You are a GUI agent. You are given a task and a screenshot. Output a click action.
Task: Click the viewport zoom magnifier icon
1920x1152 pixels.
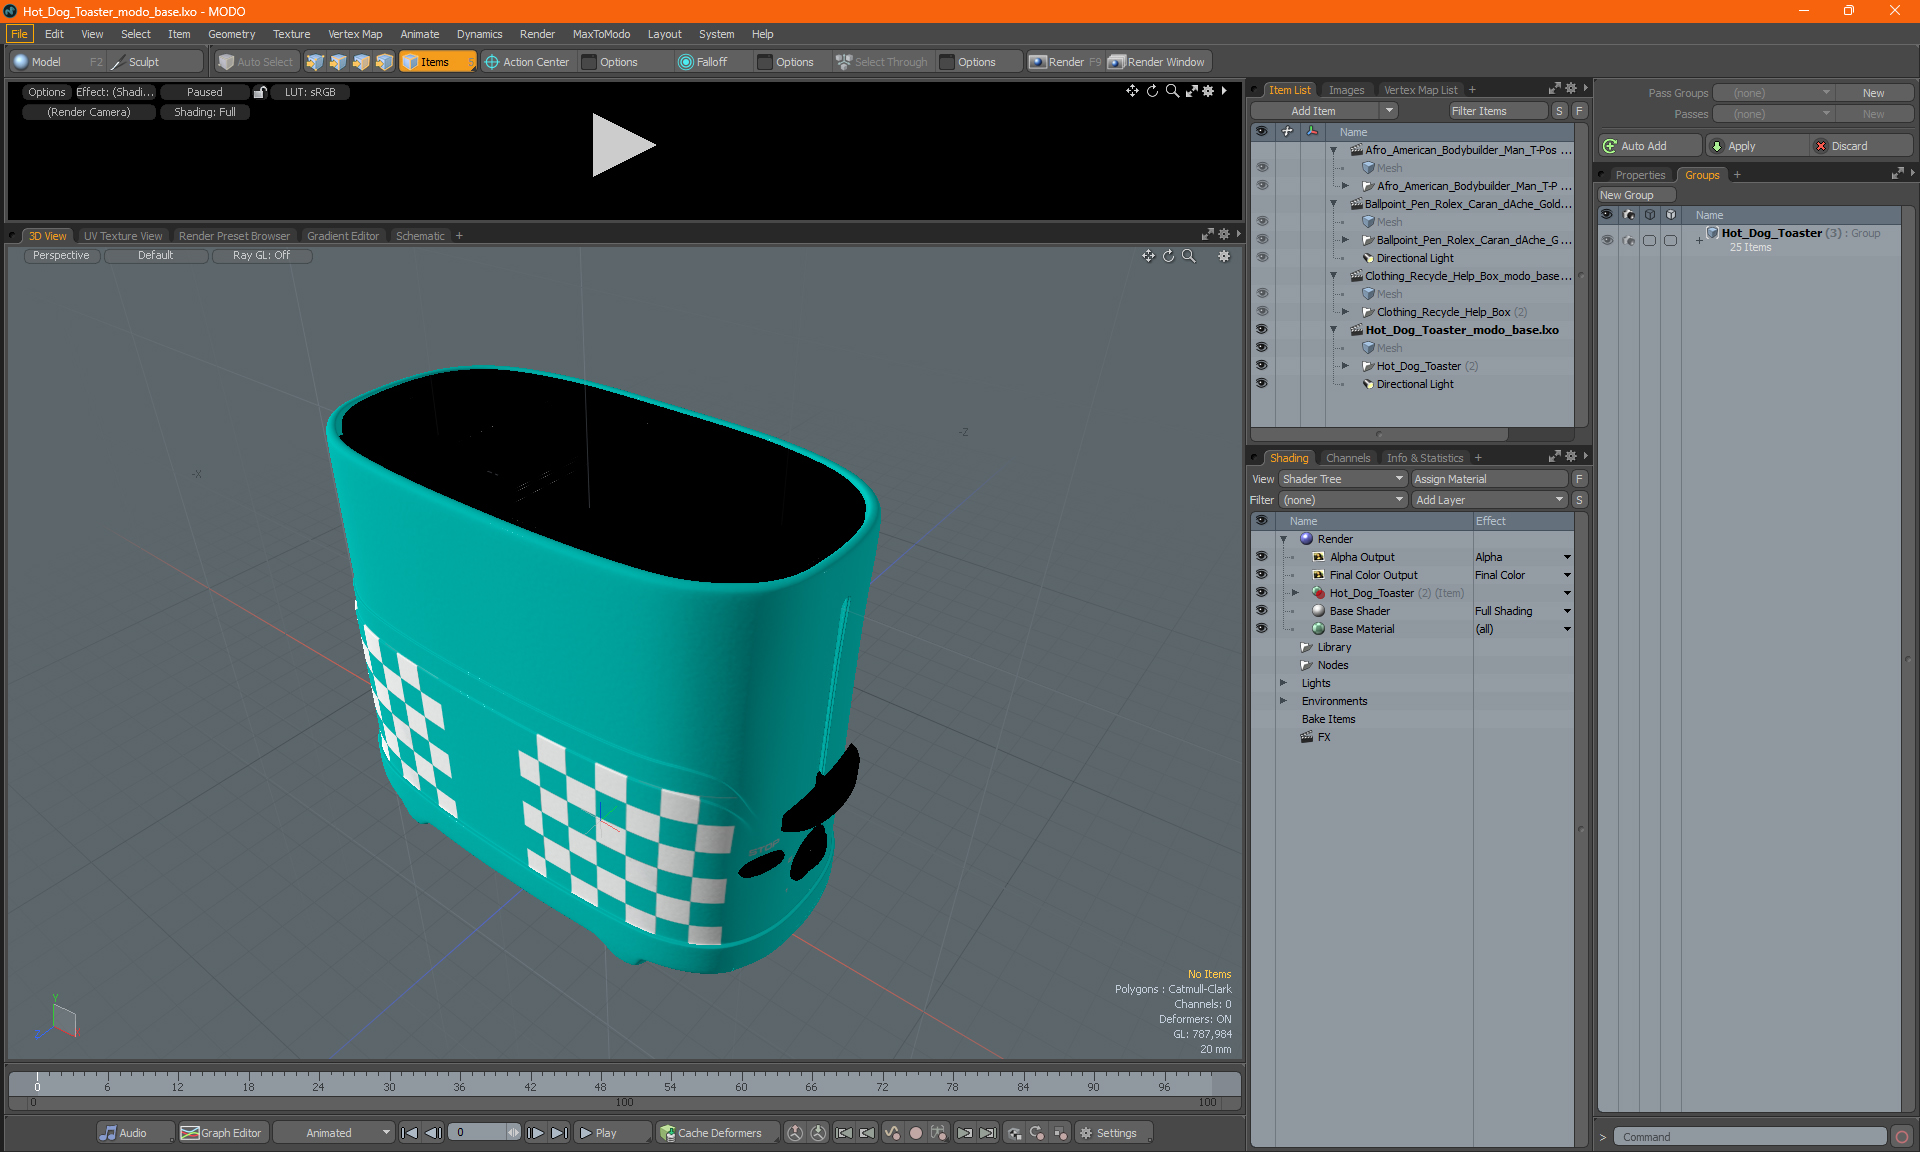pyautogui.click(x=1189, y=256)
